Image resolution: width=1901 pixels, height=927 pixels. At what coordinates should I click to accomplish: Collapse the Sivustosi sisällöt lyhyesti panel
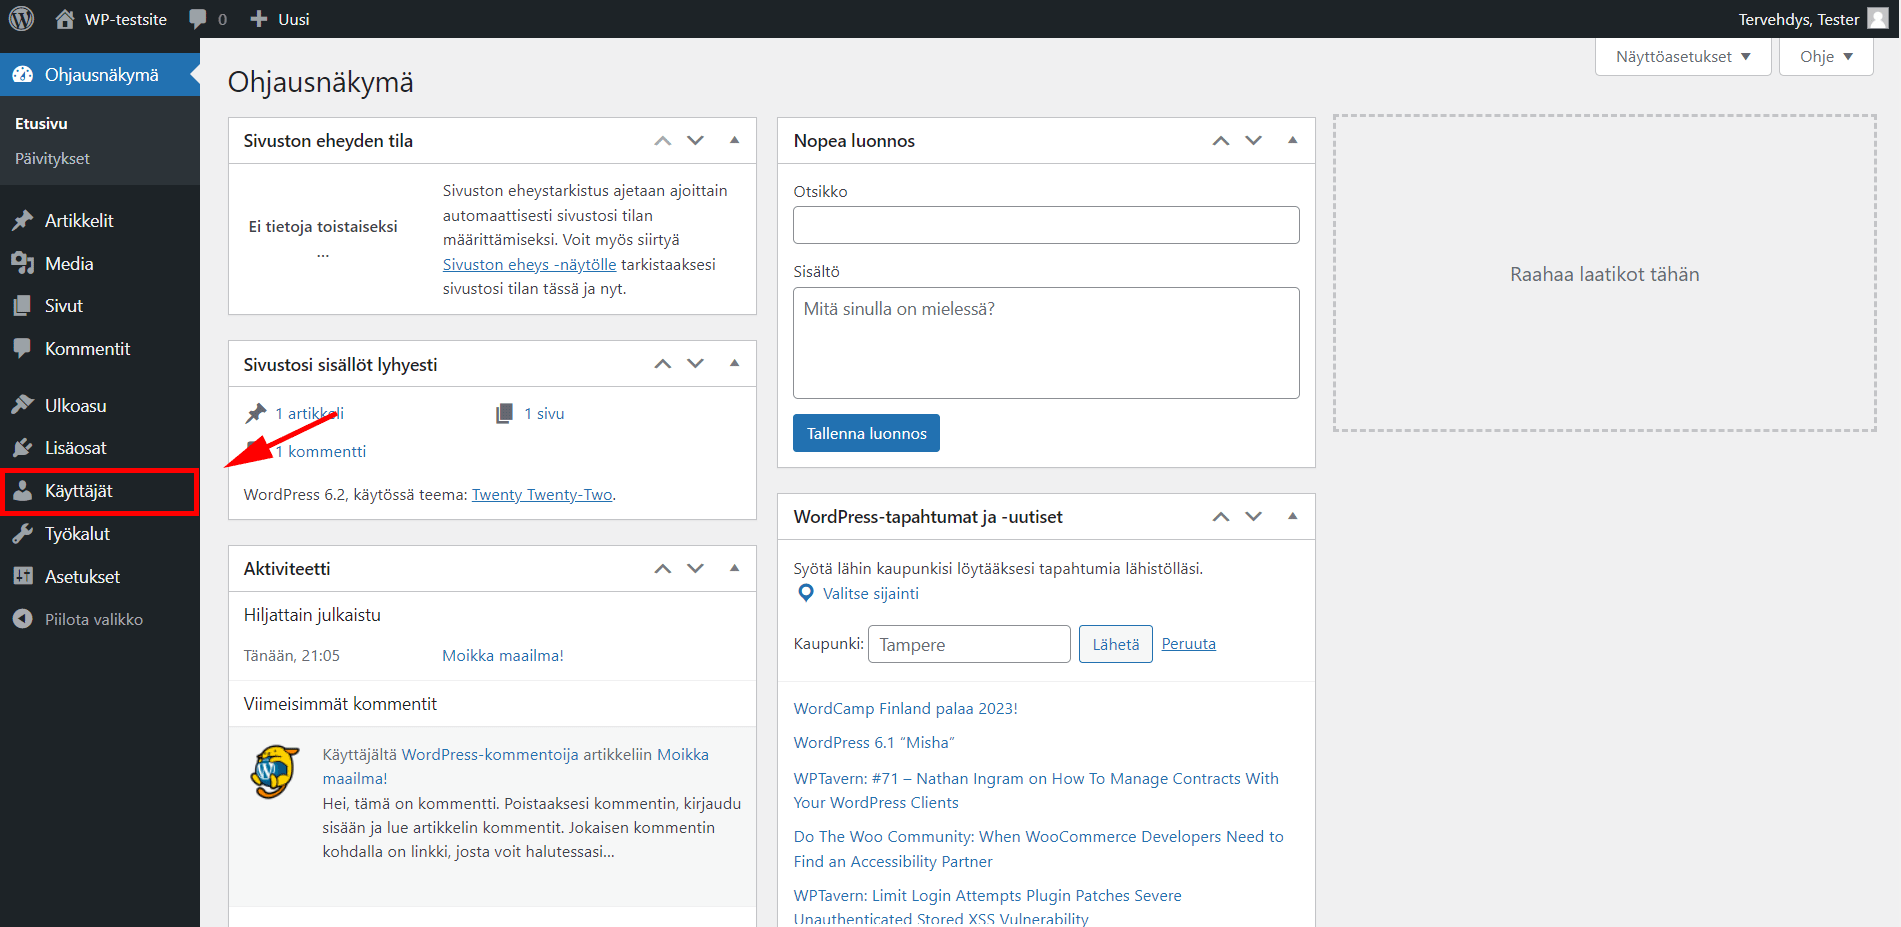coord(735,364)
